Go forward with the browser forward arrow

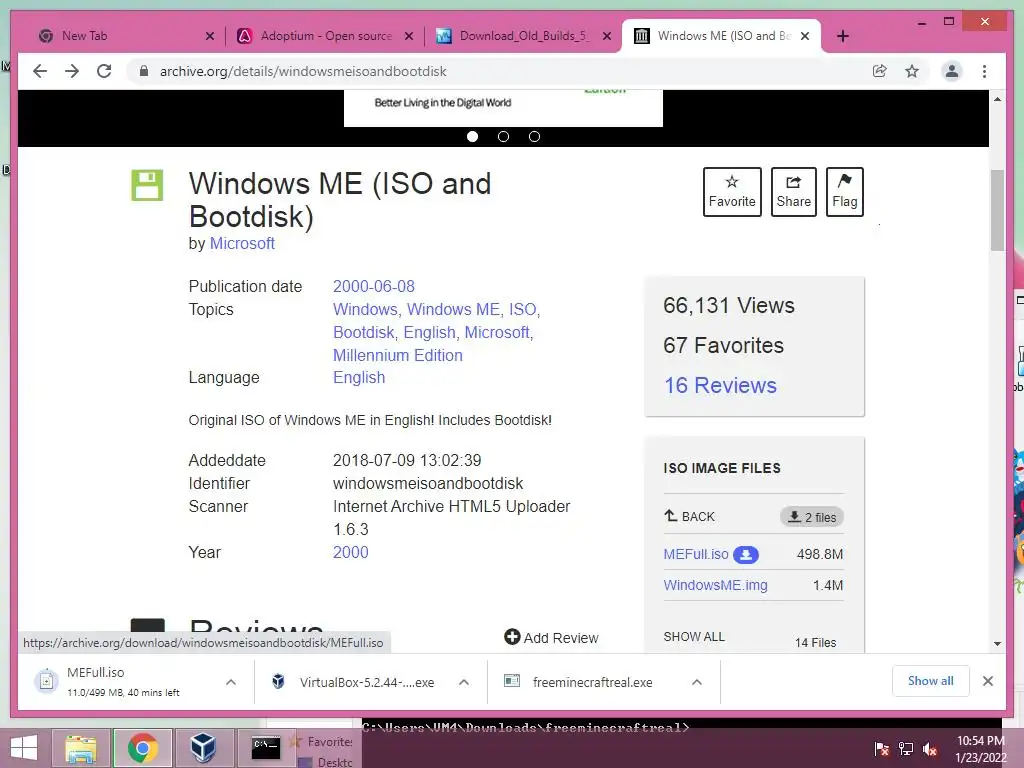(x=72, y=71)
